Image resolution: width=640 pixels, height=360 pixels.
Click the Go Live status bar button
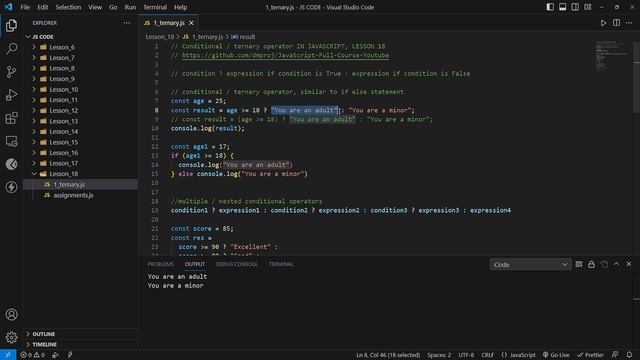556,355
